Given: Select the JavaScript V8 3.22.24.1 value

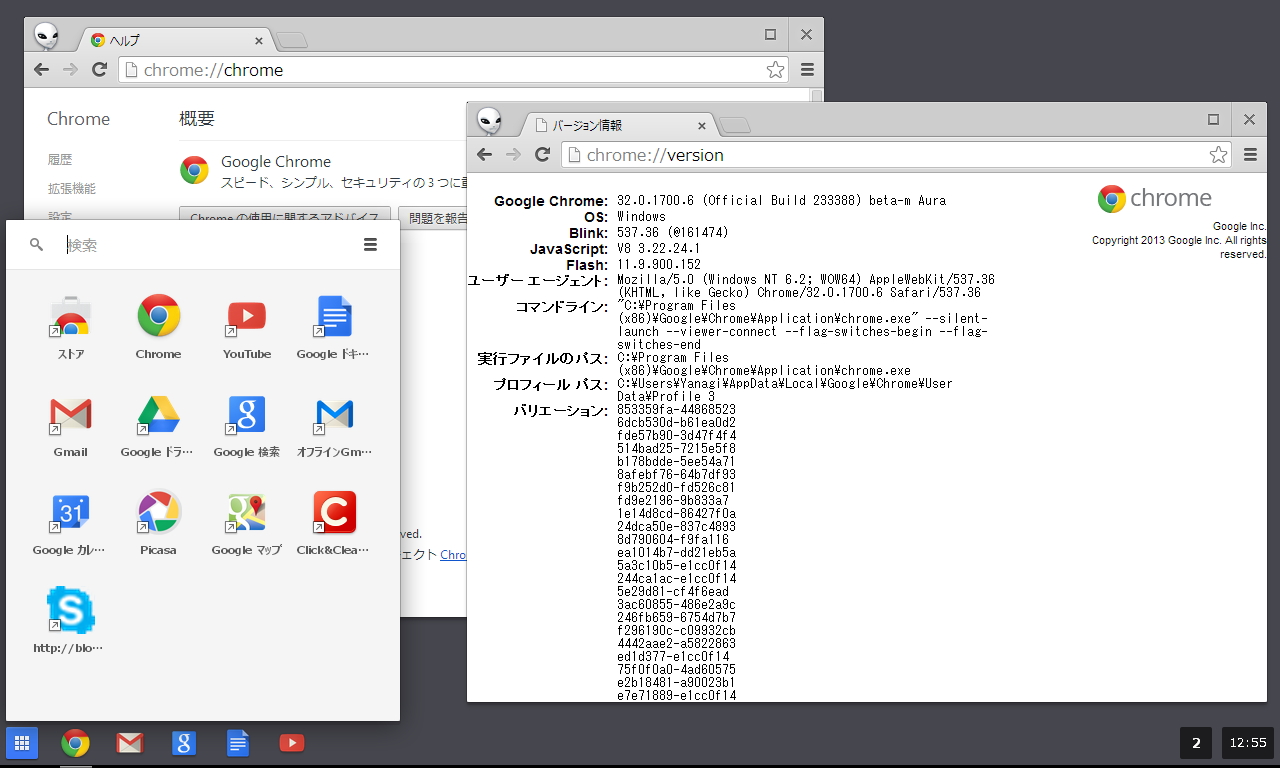Looking at the screenshot, I should point(659,249).
